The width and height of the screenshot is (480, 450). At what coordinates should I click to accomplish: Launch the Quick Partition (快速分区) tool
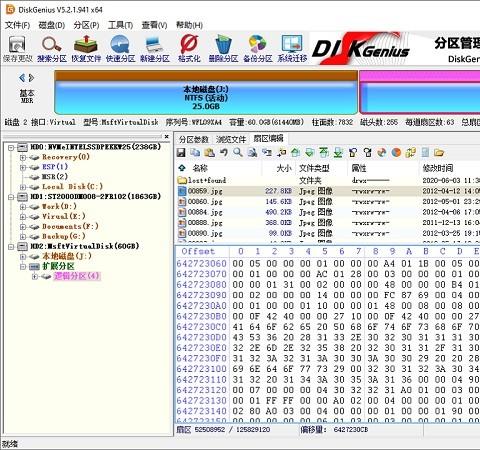[120, 49]
